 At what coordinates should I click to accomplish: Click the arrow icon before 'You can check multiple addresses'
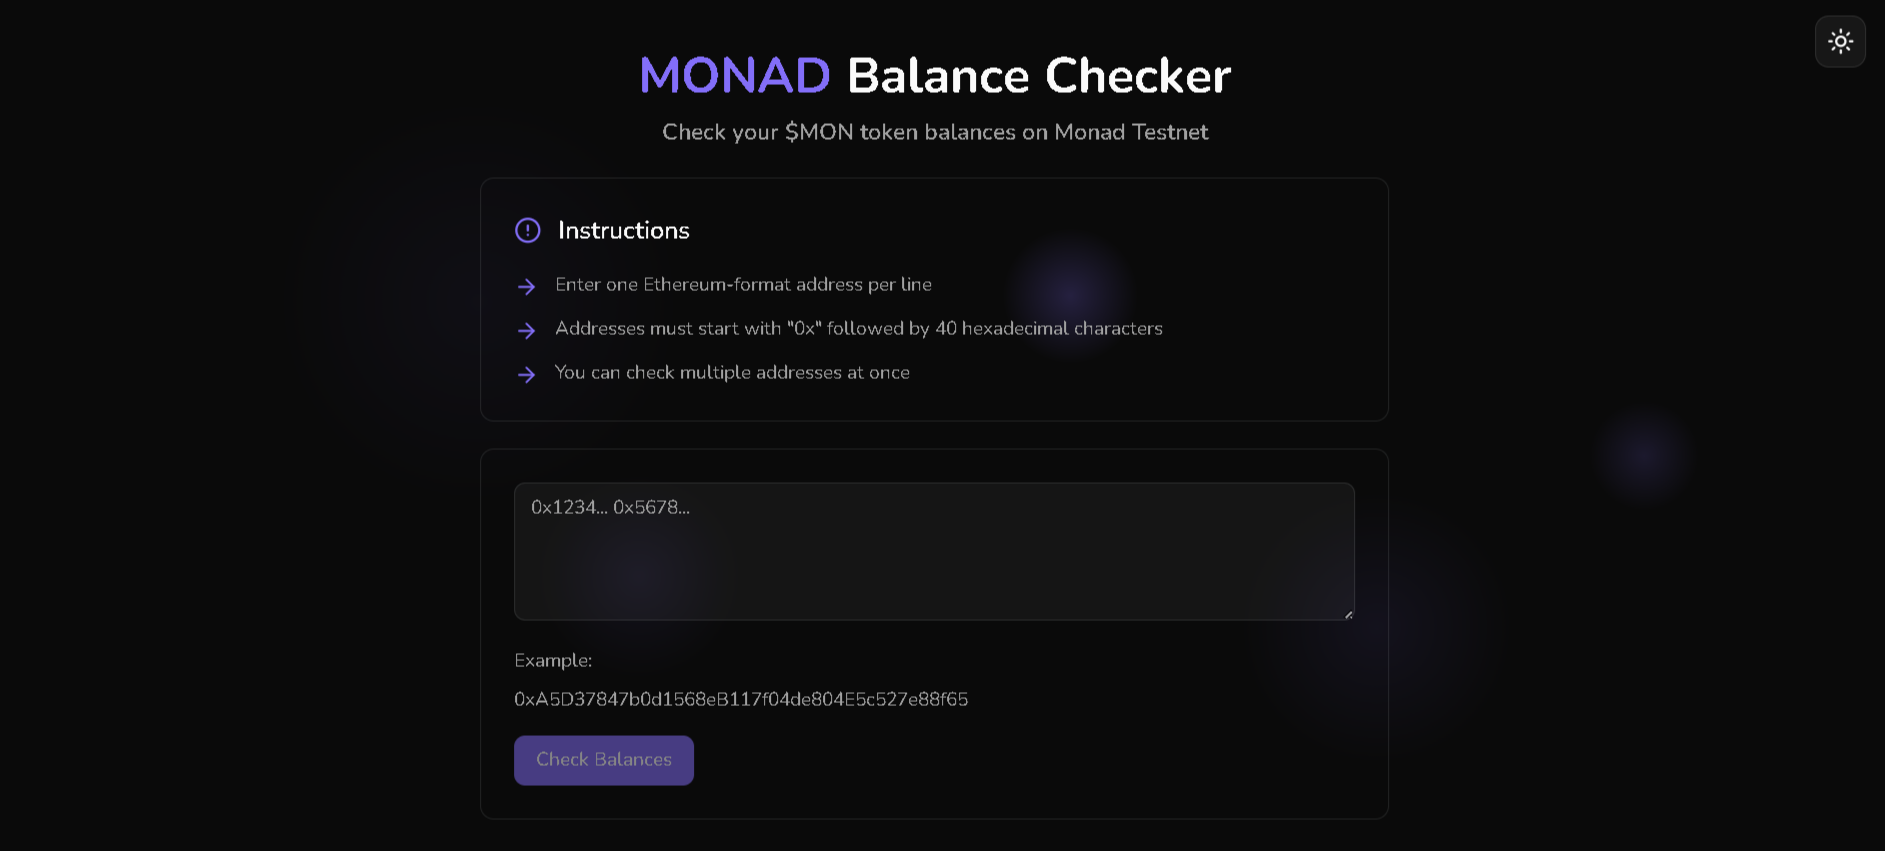(x=526, y=374)
